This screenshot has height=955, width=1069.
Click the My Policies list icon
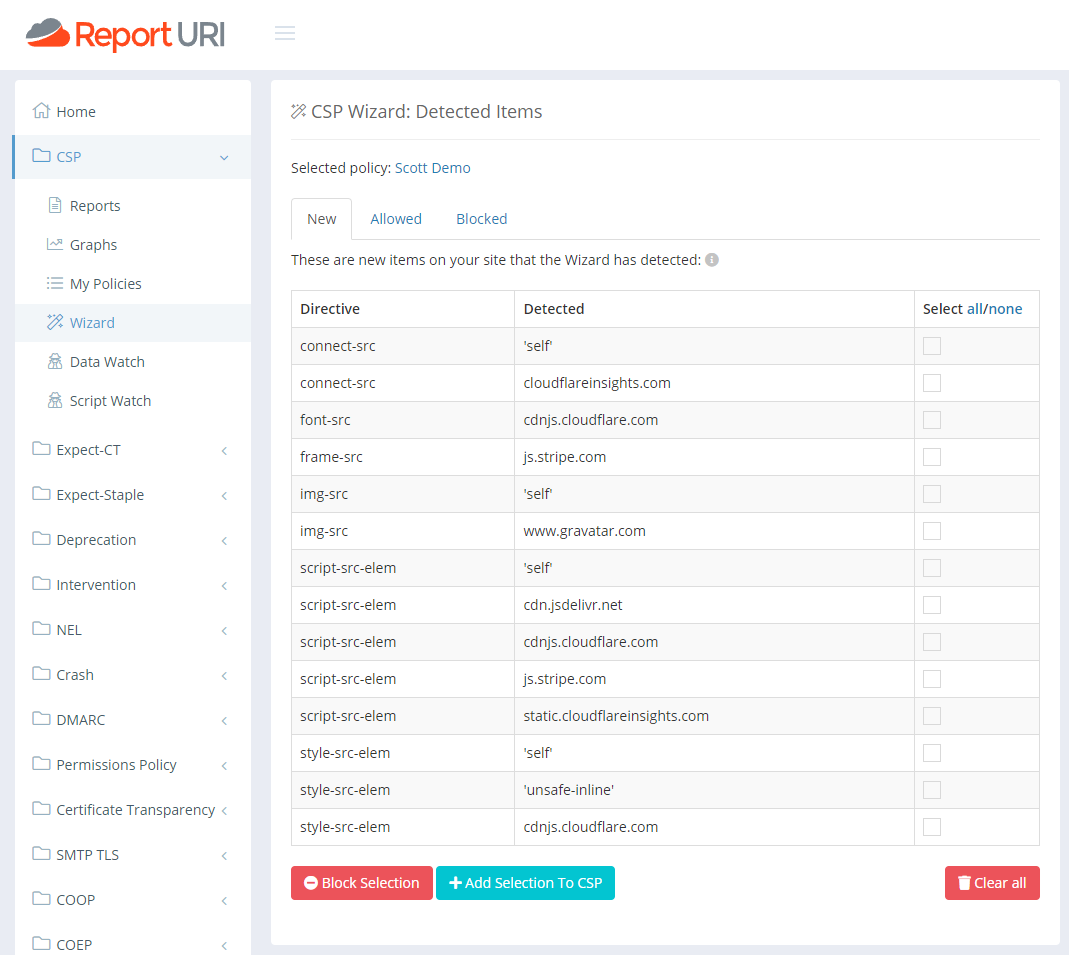[55, 283]
